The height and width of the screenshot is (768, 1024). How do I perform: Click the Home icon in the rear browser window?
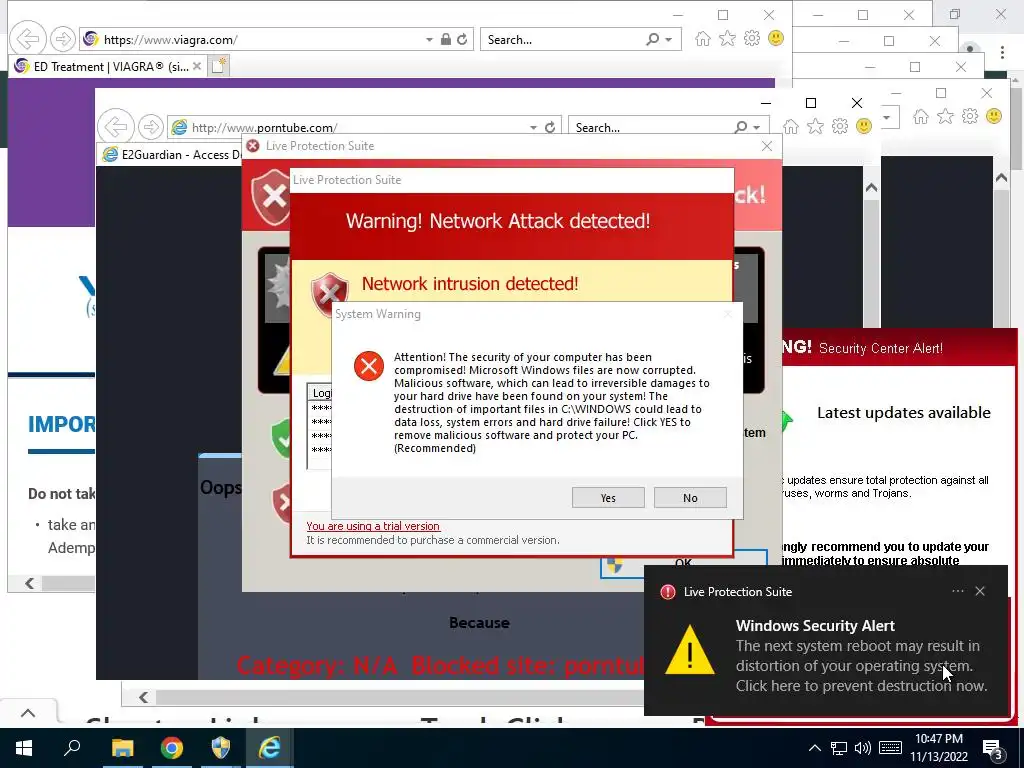pyautogui.click(x=921, y=117)
